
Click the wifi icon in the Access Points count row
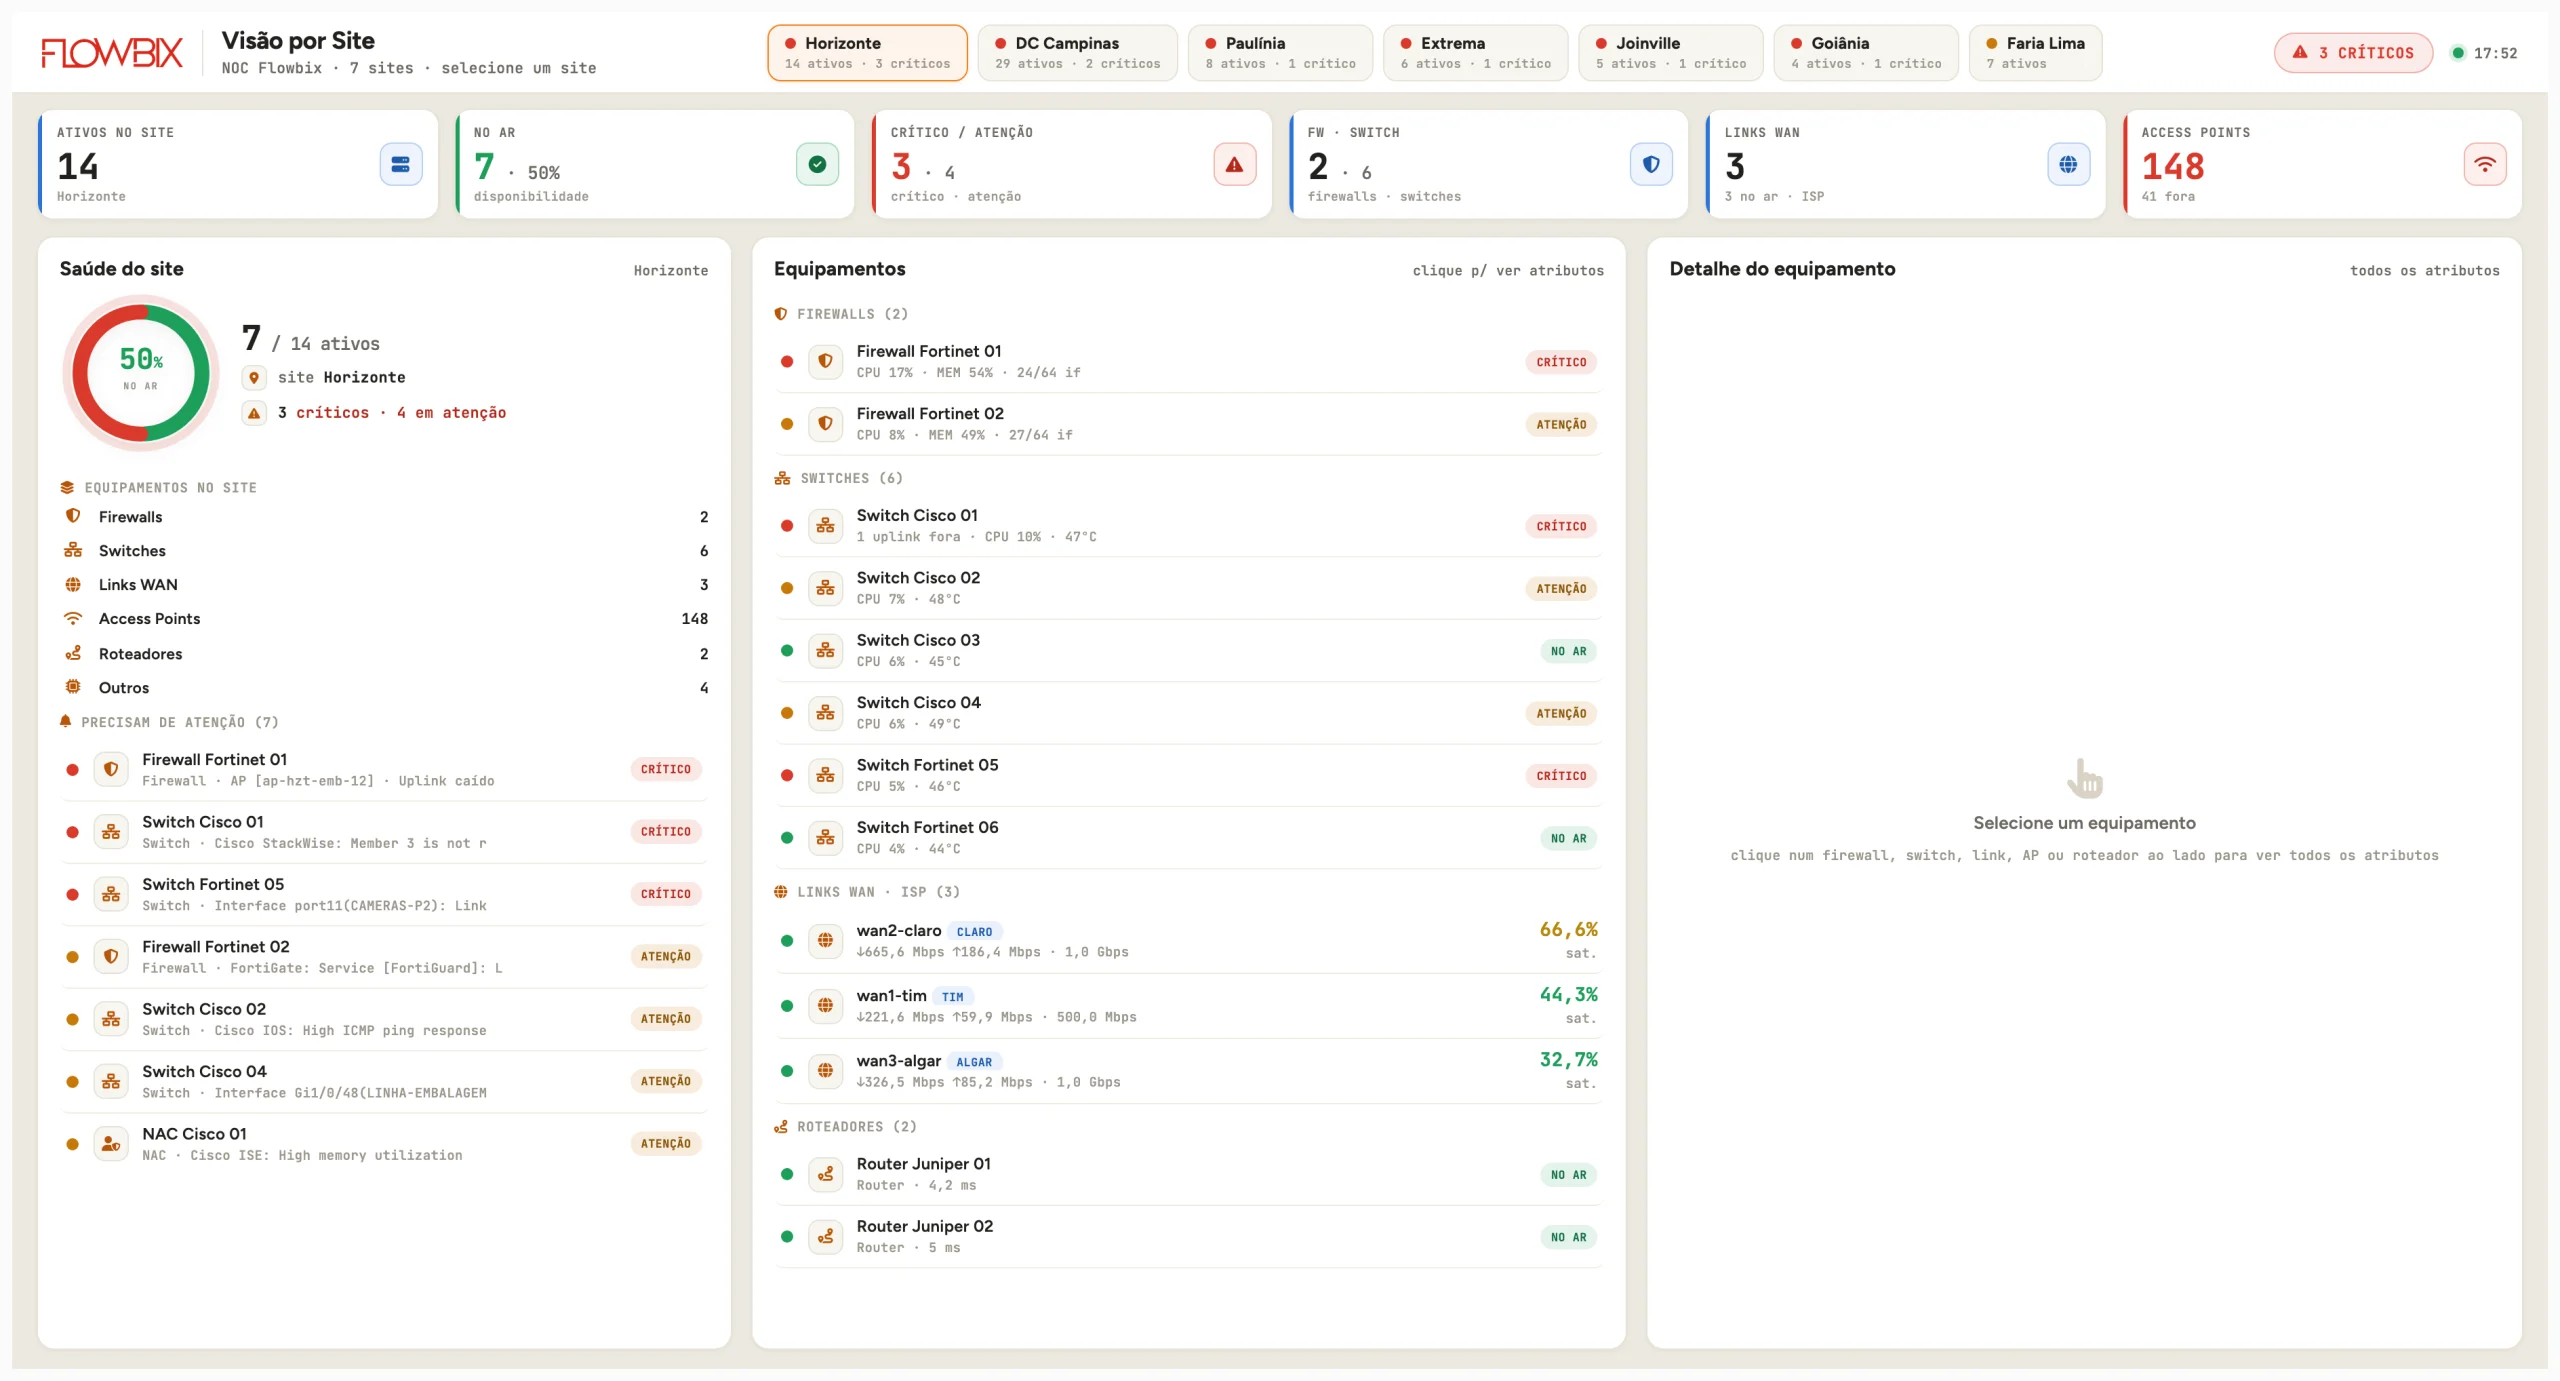click(73, 618)
